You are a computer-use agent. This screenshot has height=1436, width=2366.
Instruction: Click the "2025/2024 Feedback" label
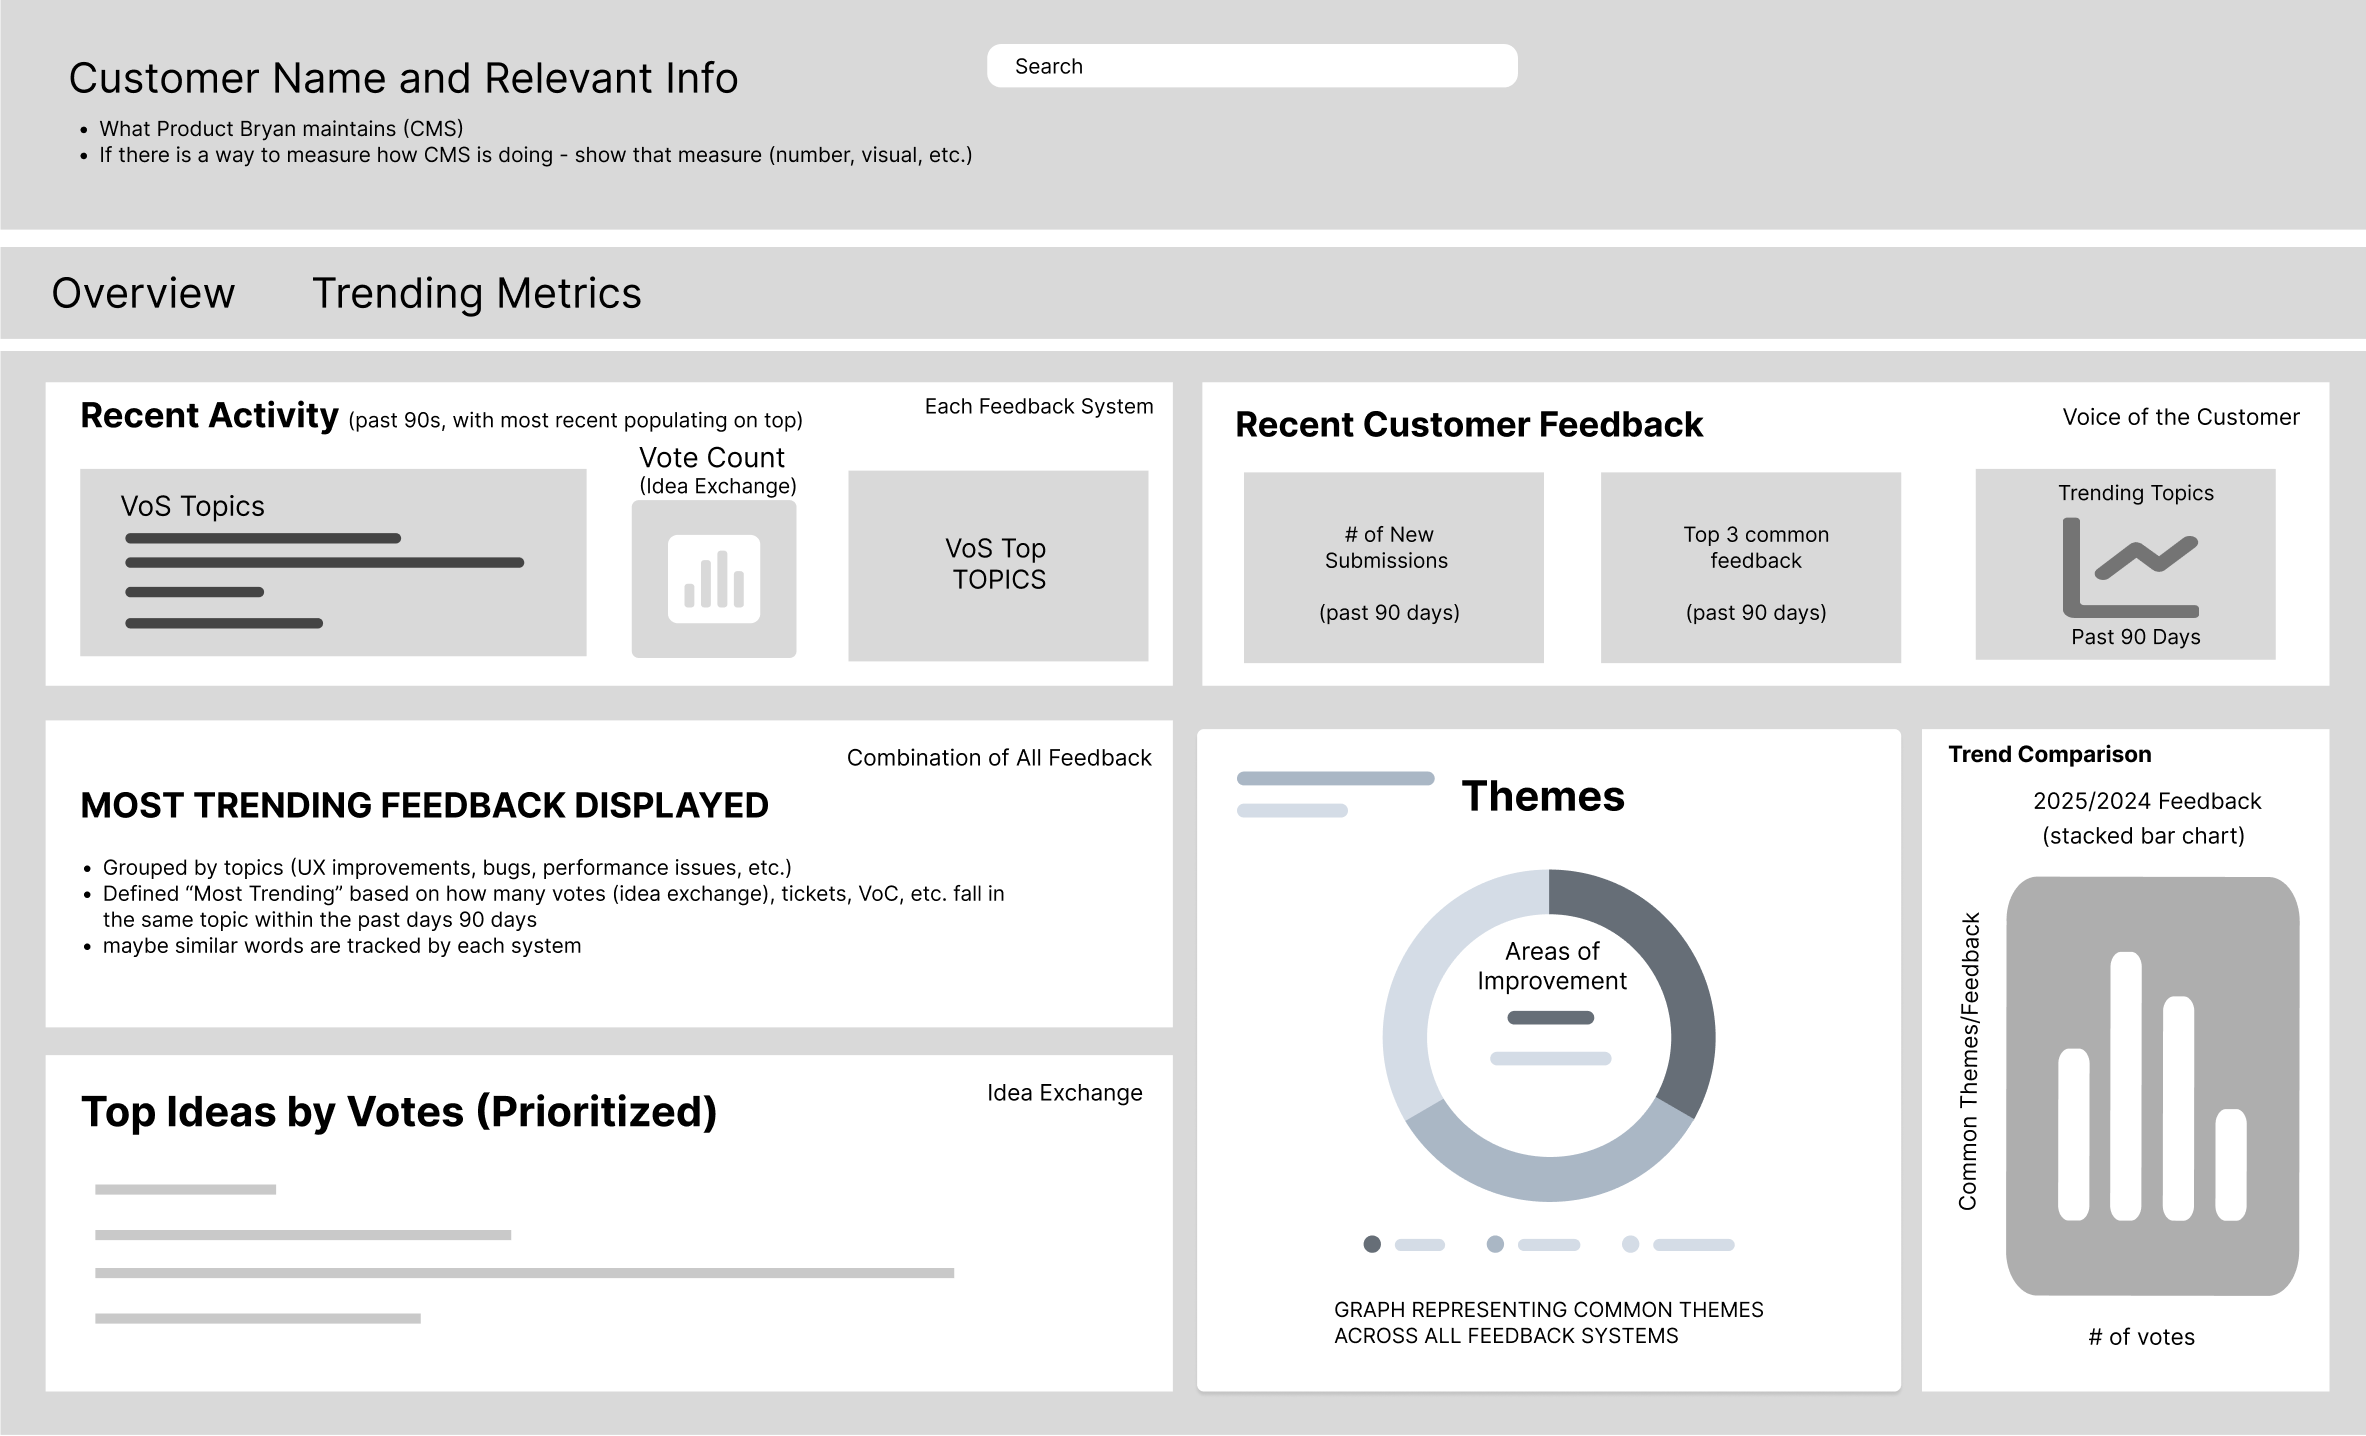pyautogui.click(x=2146, y=801)
